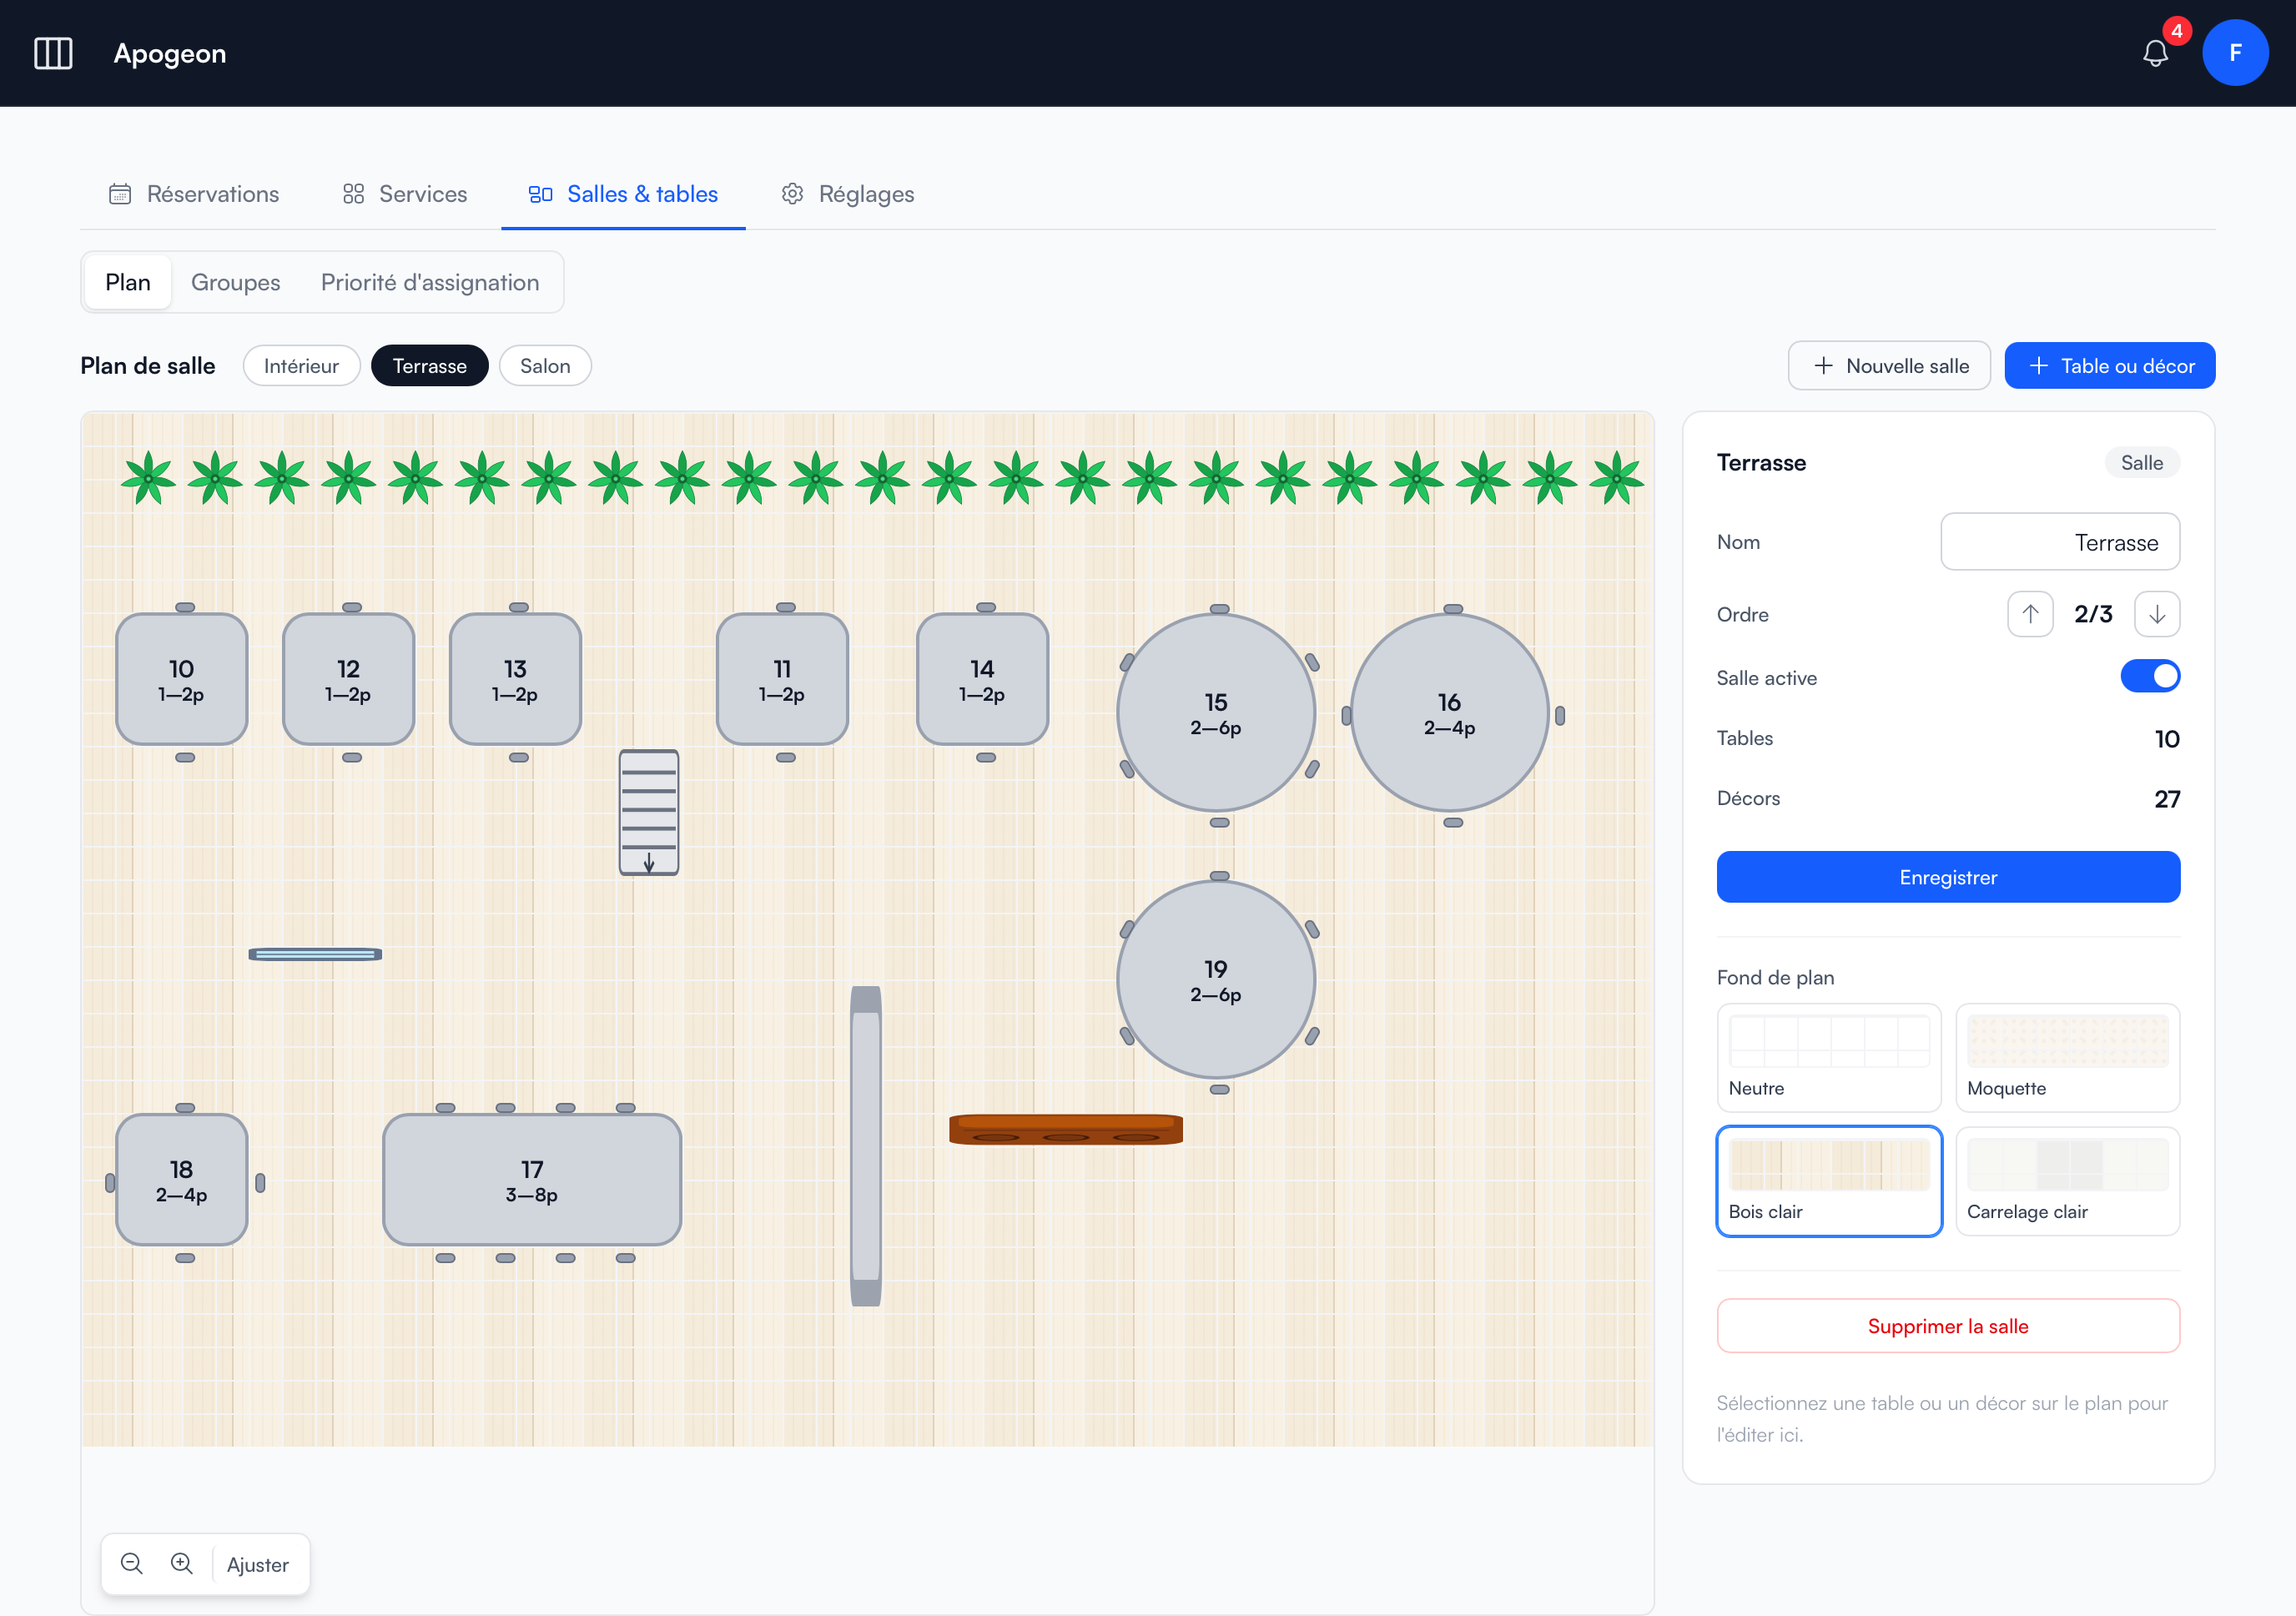This screenshot has height=1616, width=2296.
Task: Move room order up arrow
Action: [x=2030, y=614]
